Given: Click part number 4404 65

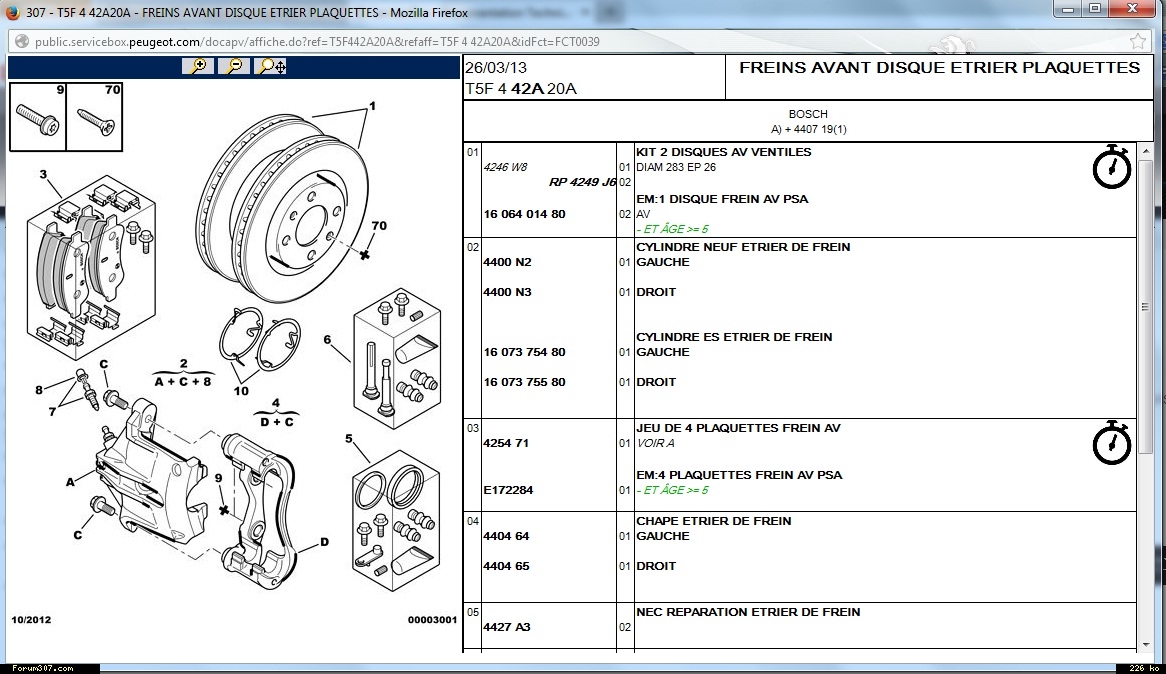Looking at the screenshot, I should [506, 565].
